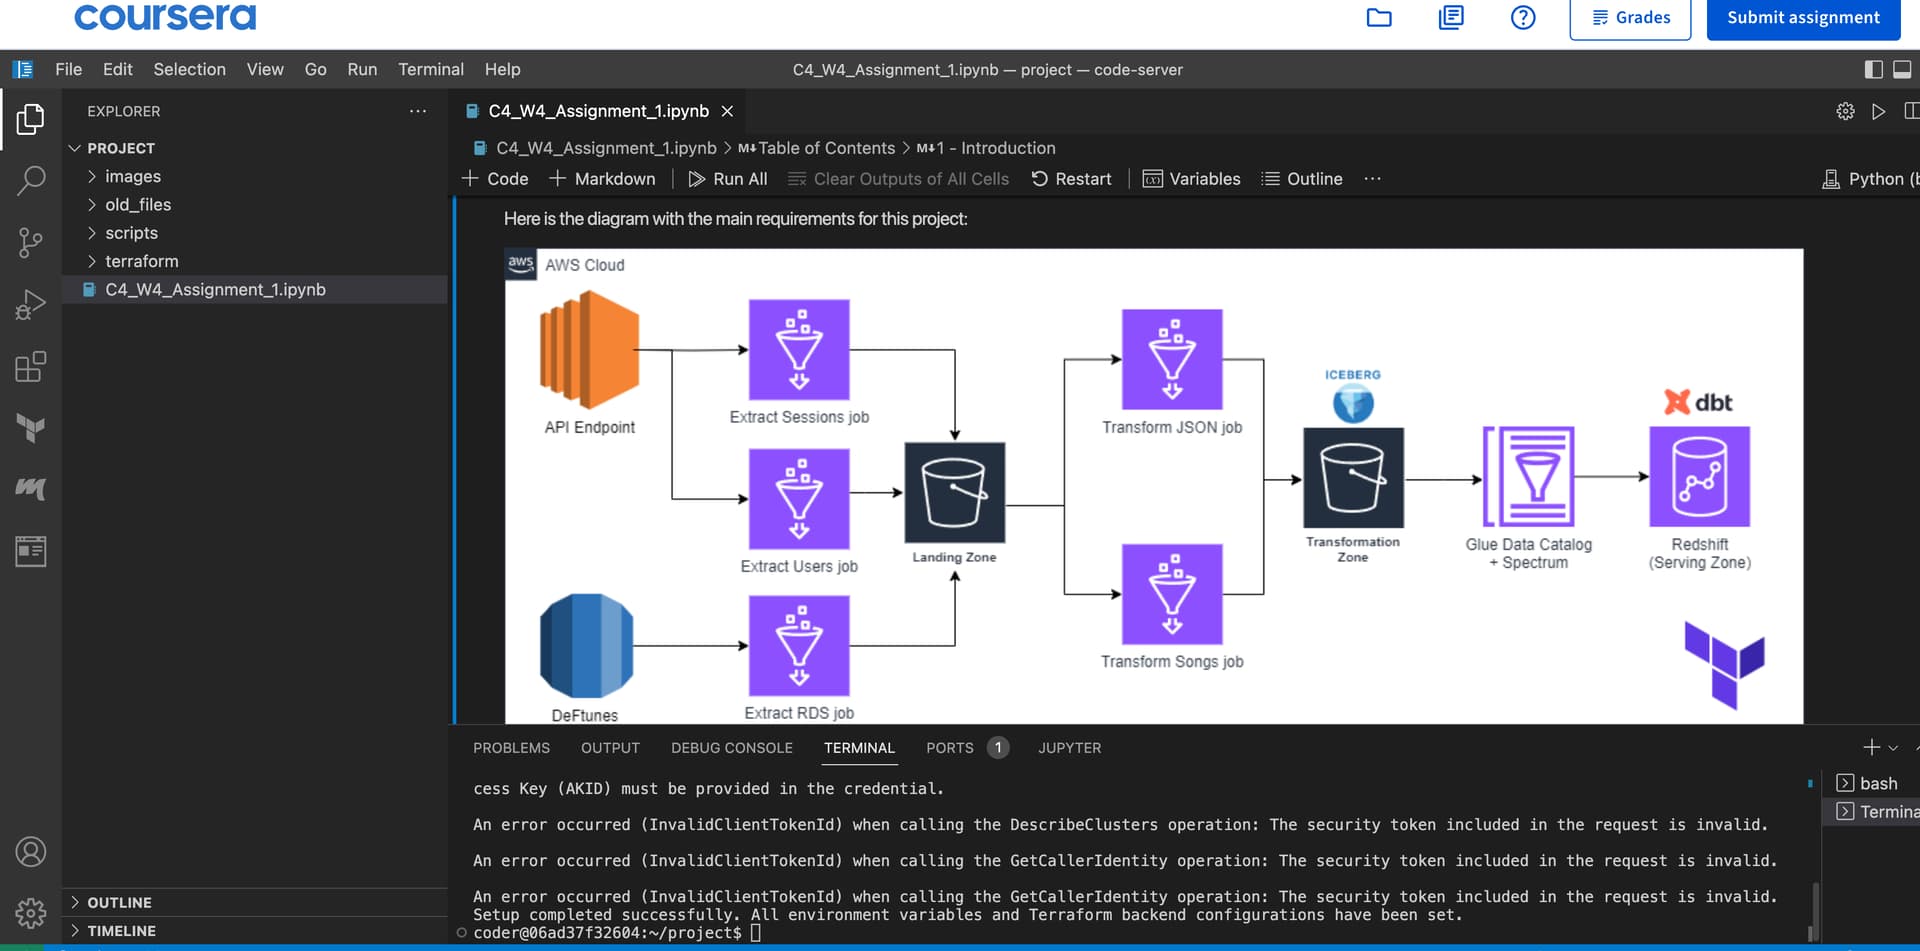The image size is (1920, 951).
Task: Click Submit assignment button
Action: 1803,18
